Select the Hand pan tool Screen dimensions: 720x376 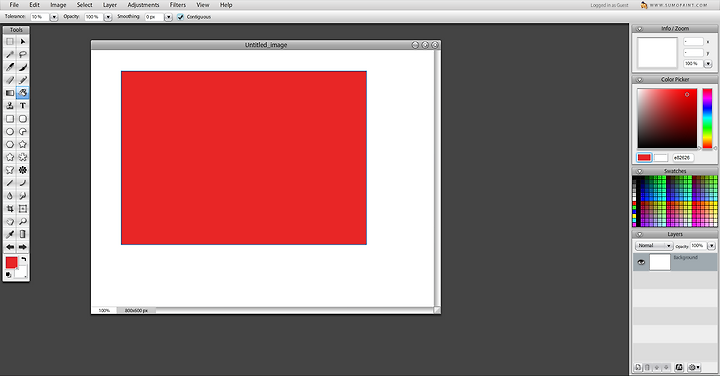(x=10, y=222)
